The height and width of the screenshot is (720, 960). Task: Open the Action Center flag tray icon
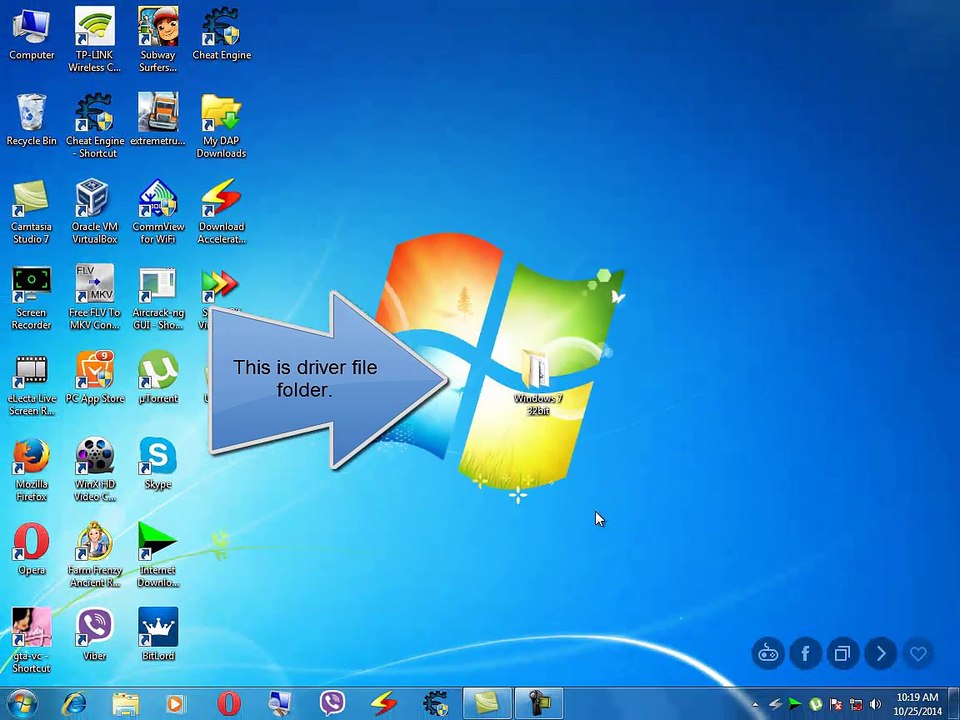(x=836, y=705)
